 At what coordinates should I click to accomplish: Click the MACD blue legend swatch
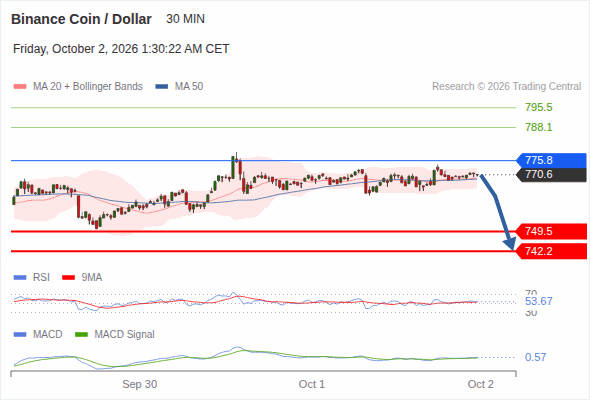click(x=20, y=335)
